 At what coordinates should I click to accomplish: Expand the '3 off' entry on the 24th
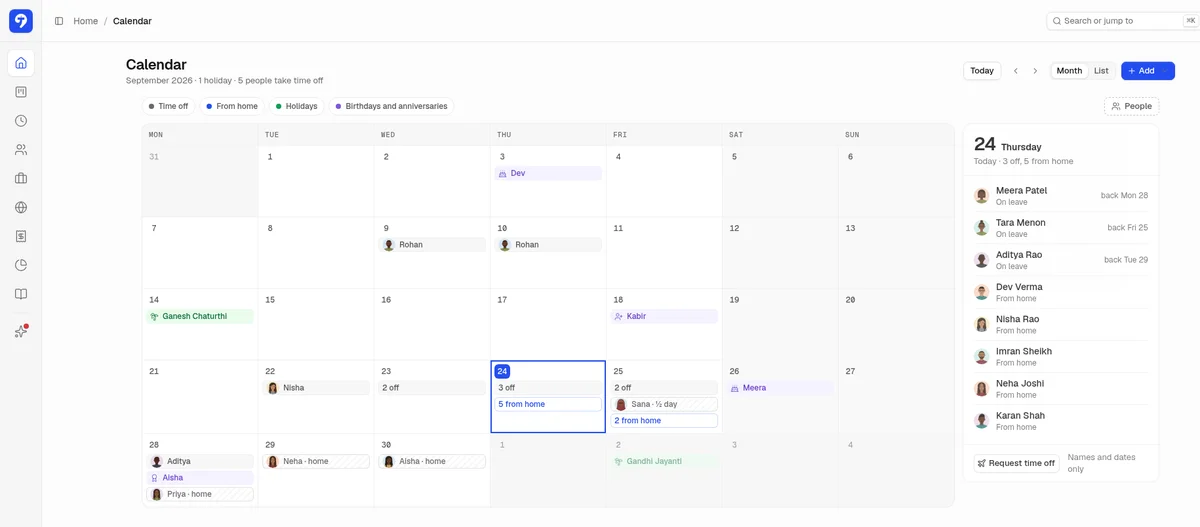[x=548, y=388]
